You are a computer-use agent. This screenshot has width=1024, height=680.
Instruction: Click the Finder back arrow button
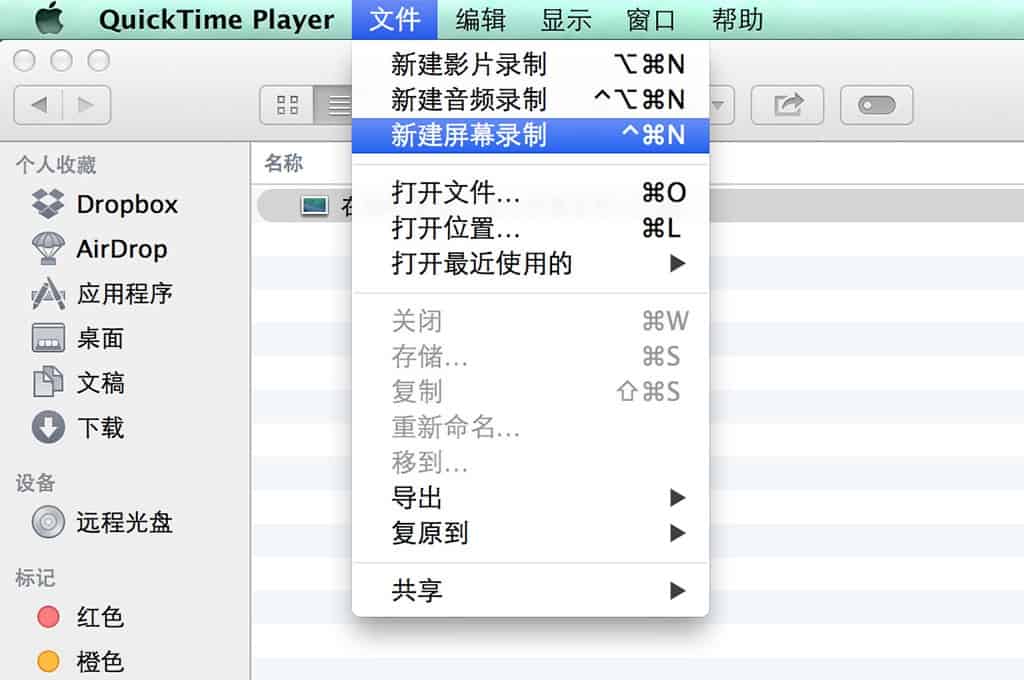[x=39, y=105]
